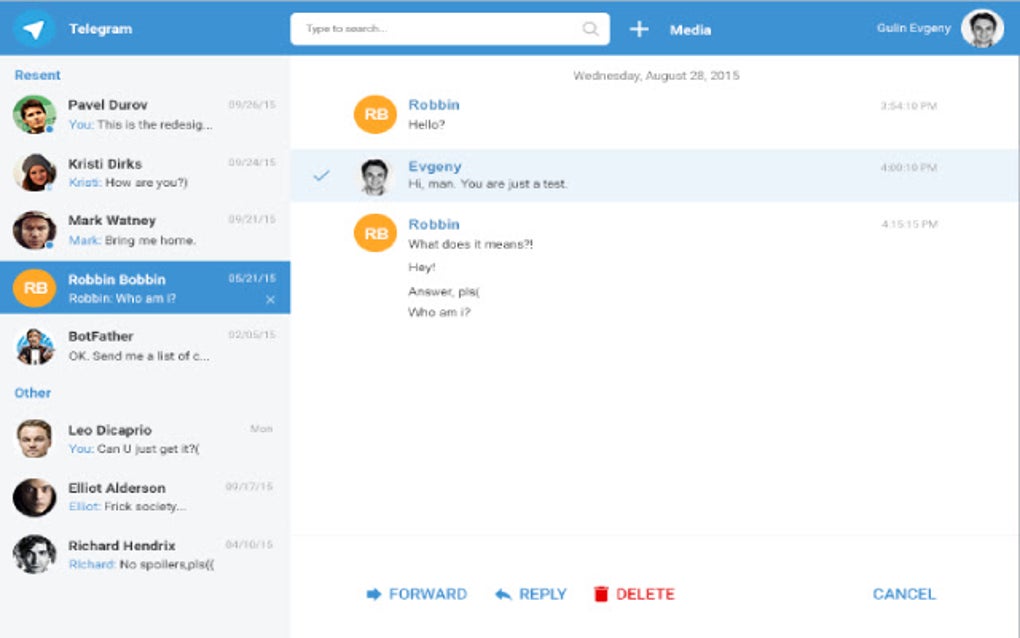1020x638 pixels.
Task: Click BotFather's avatar
Action: [x=34, y=345]
